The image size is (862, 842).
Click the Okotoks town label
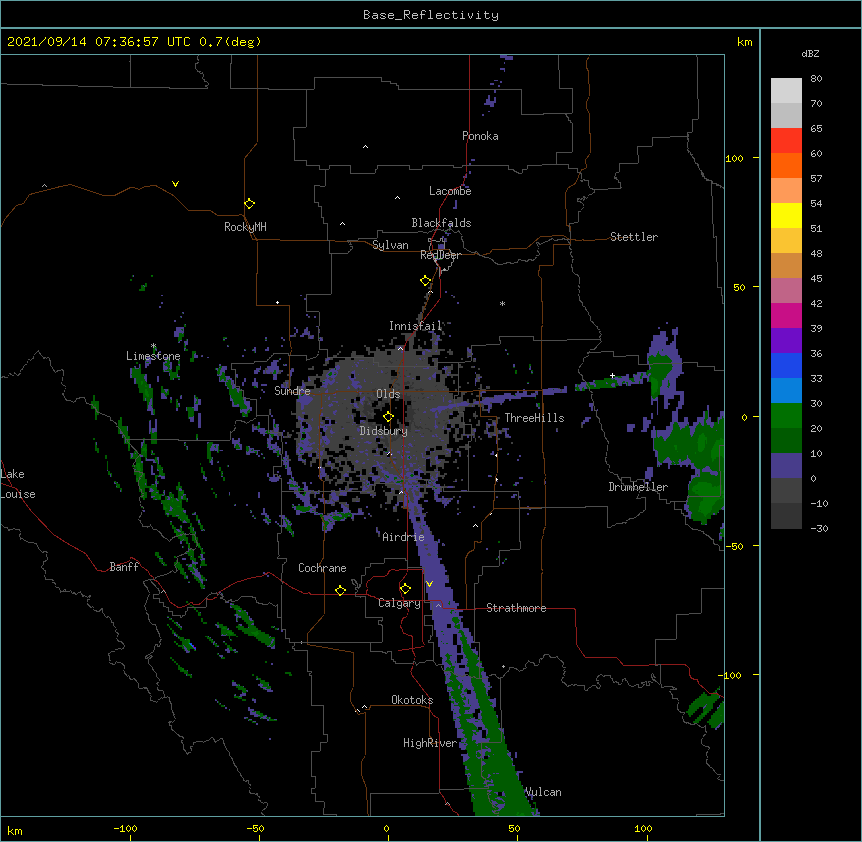pos(412,700)
